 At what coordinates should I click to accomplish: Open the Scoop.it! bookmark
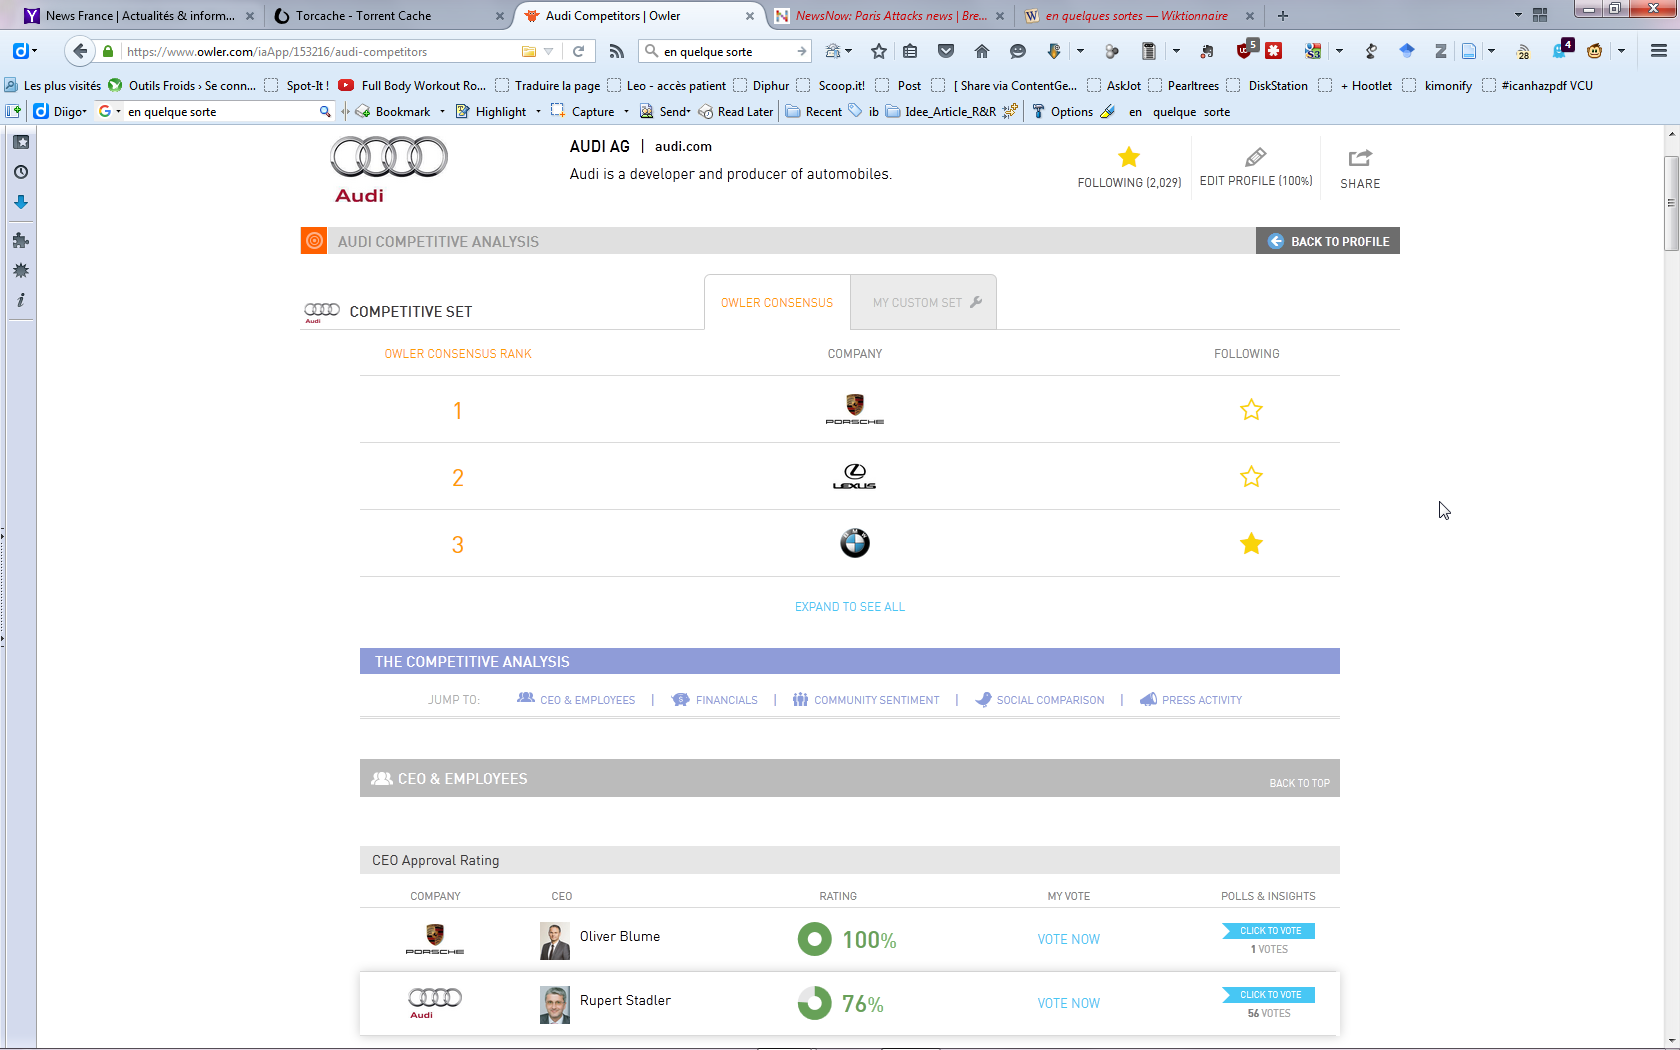pos(831,85)
